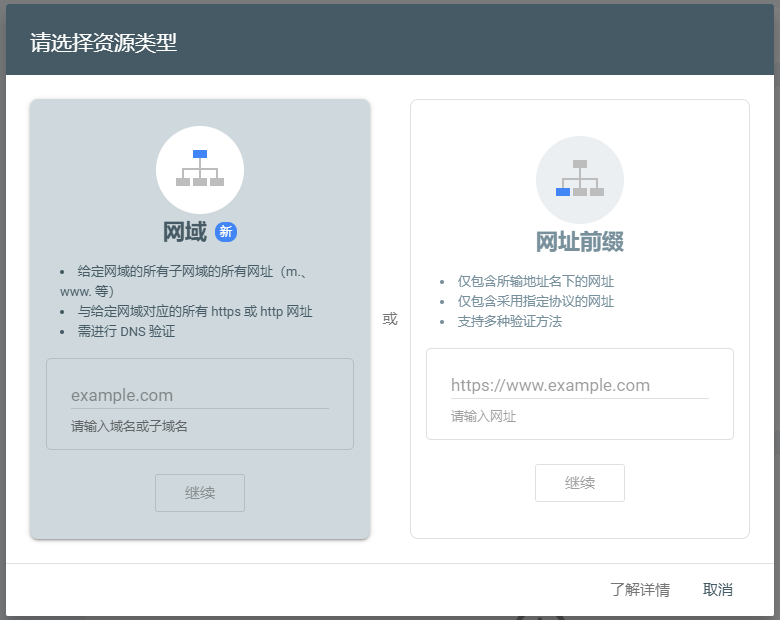Viewport: 780px width, 620px height.
Task: Cancel the dialog with 取消
Action: tap(717, 590)
